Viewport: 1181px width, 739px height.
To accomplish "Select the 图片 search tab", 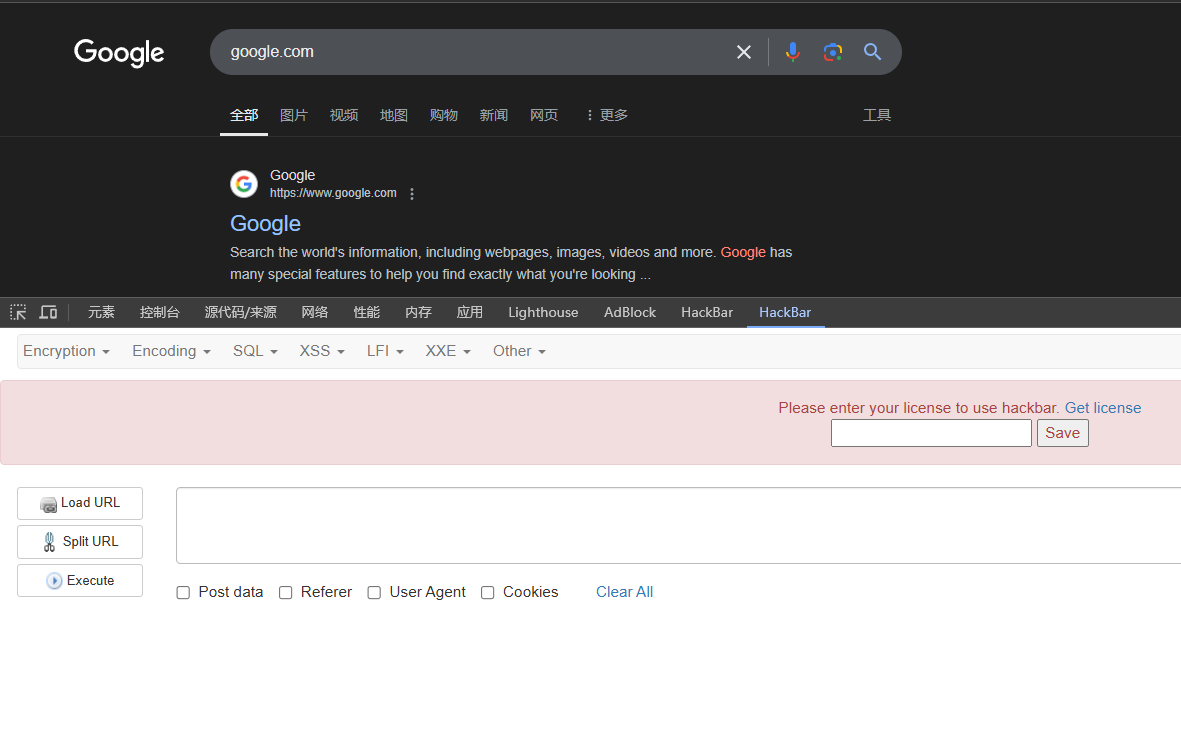I will point(294,115).
